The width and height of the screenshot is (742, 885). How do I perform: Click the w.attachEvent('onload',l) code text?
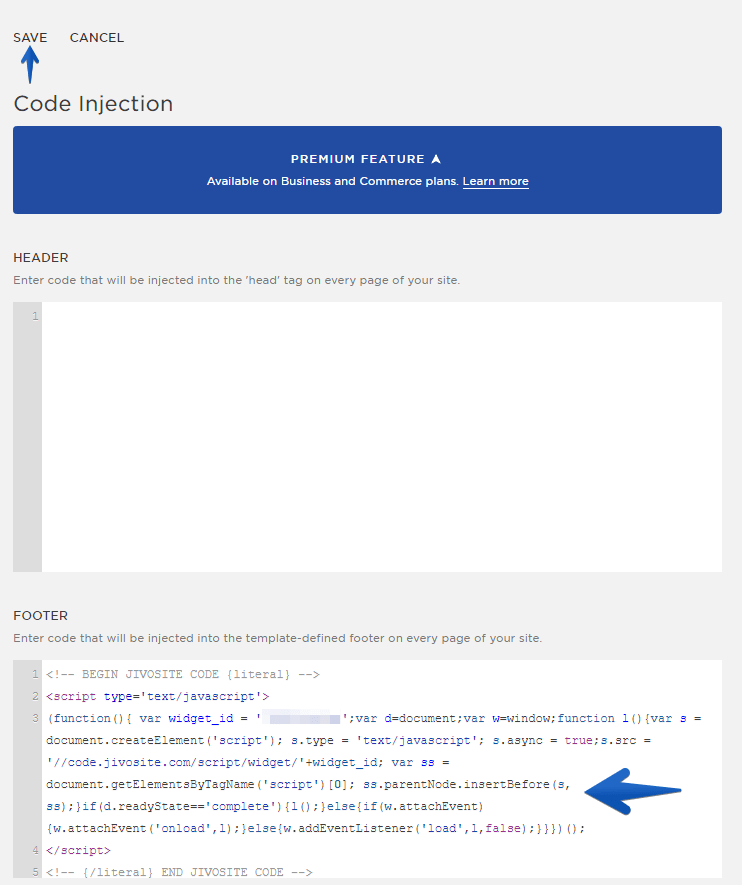pyautogui.click(x=143, y=829)
